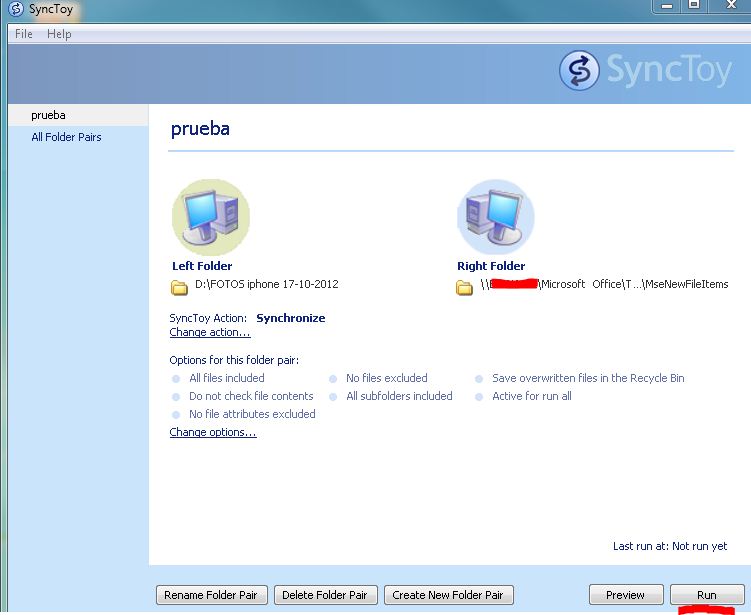The width and height of the screenshot is (751, 615).
Task: Click the Create New Folder Pair button
Action: pyautogui.click(x=449, y=595)
